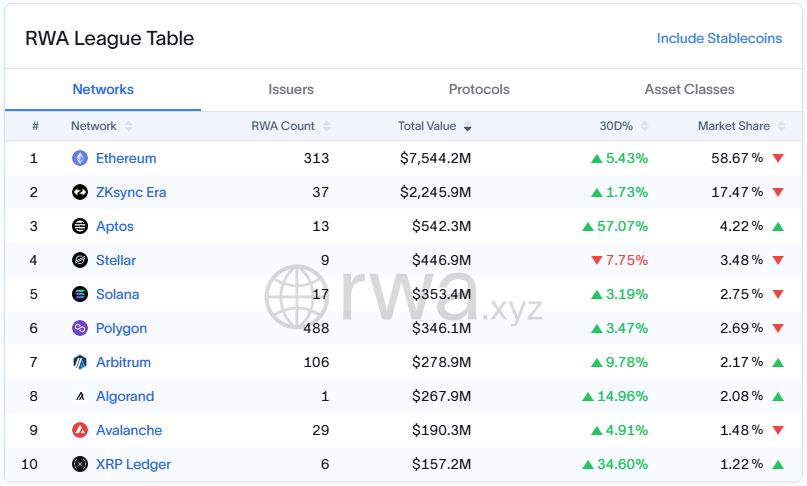The width and height of the screenshot is (807, 486).
Task: Open the Polygon network link
Action: [x=121, y=328]
